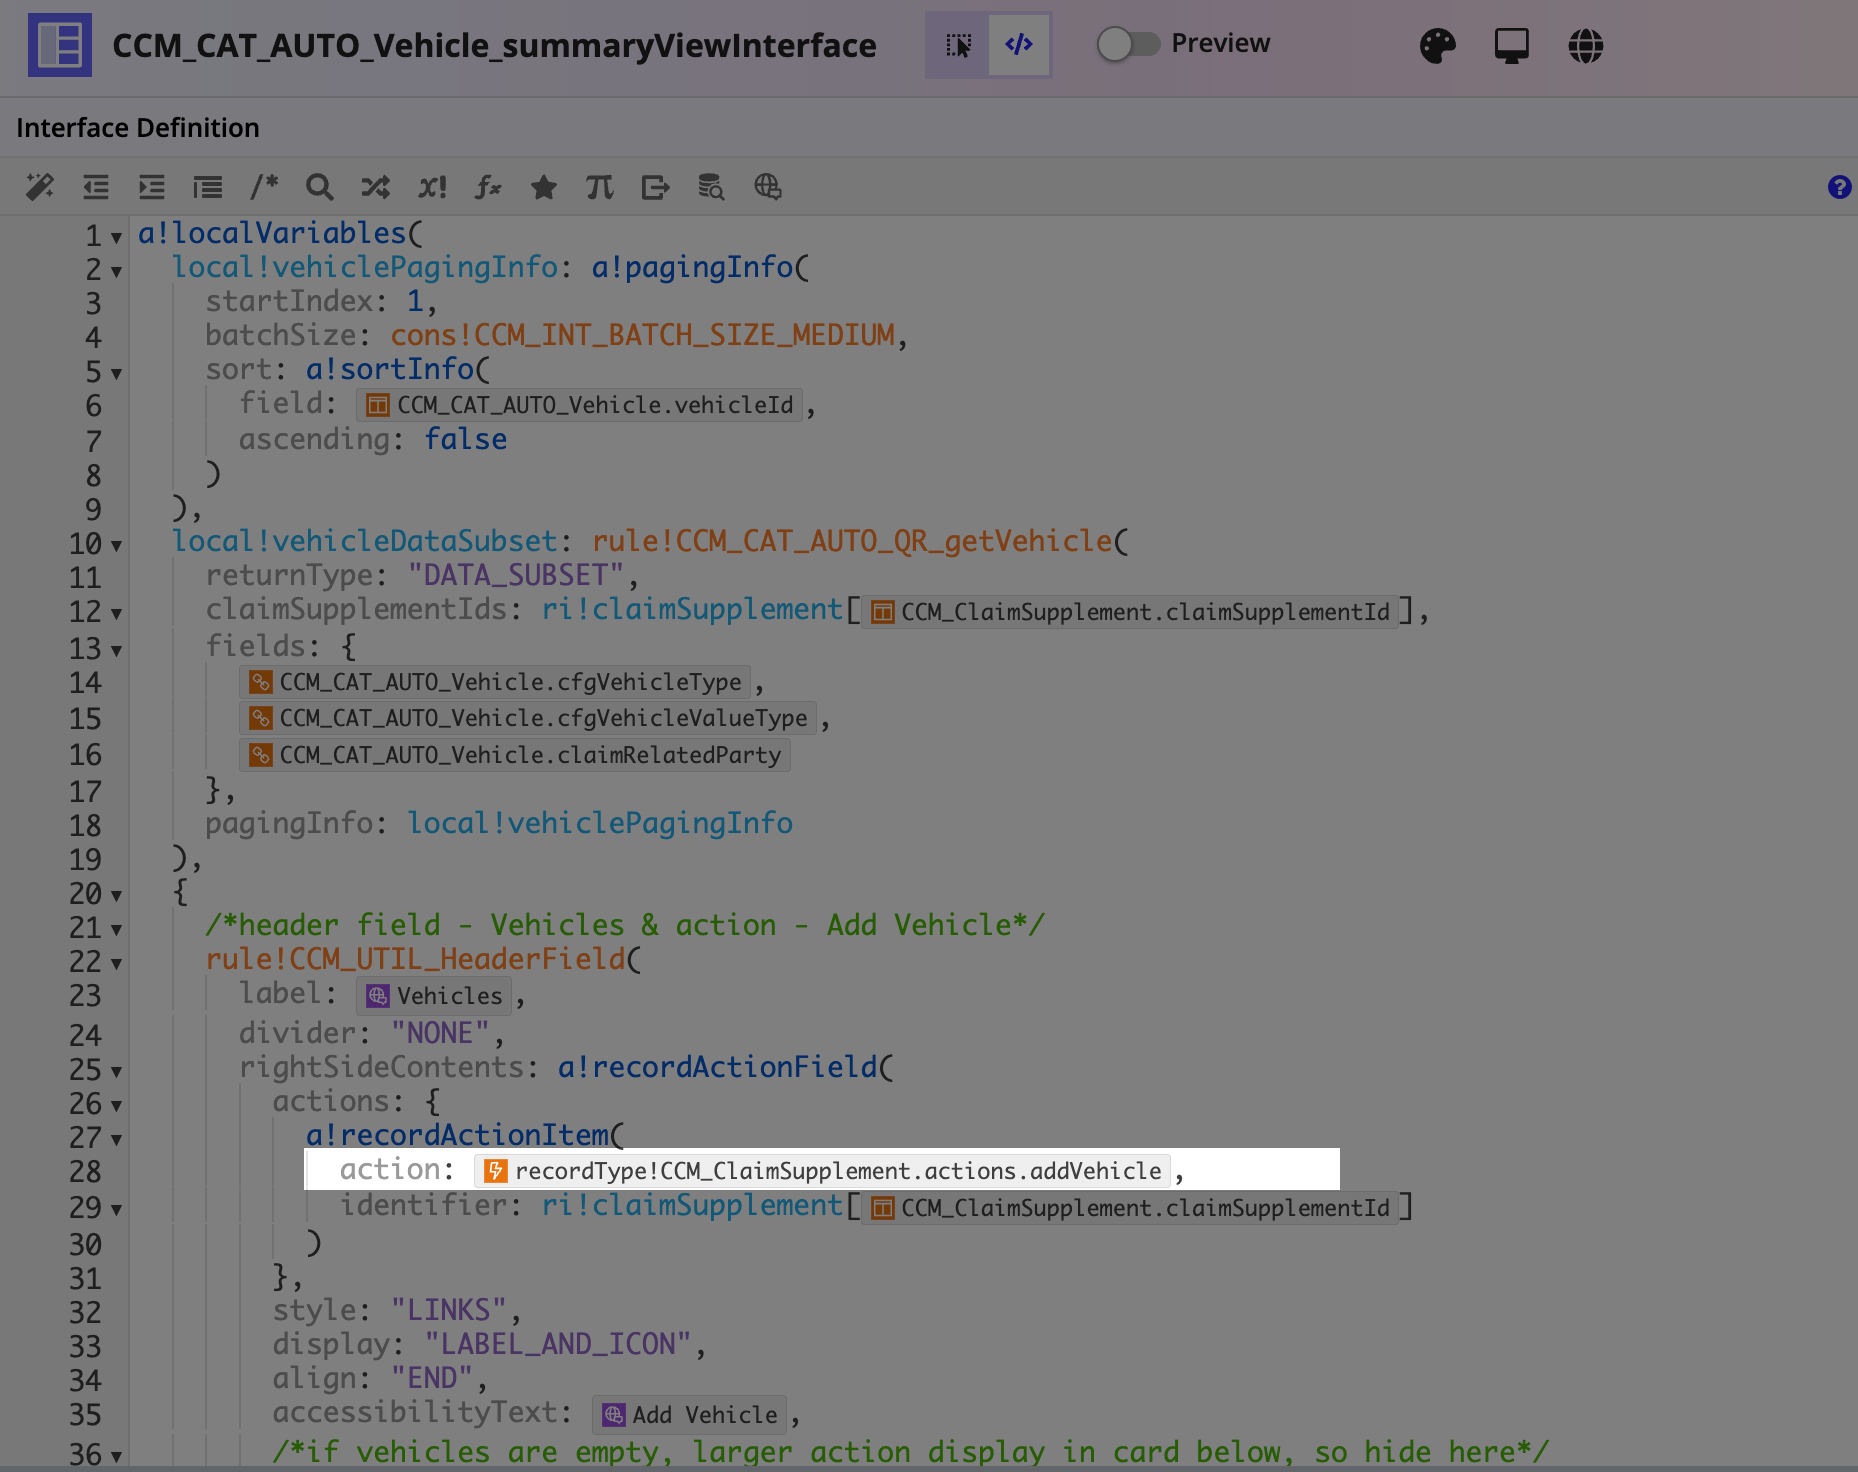Click the pi constant toolbar icon
Image resolution: width=1858 pixels, height=1472 pixels.
(600, 187)
